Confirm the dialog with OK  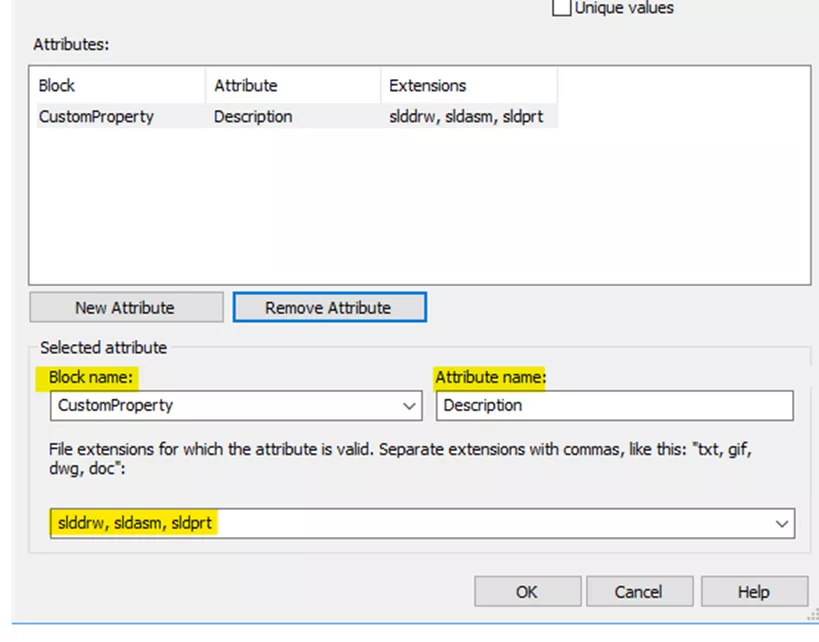pyautogui.click(x=528, y=591)
